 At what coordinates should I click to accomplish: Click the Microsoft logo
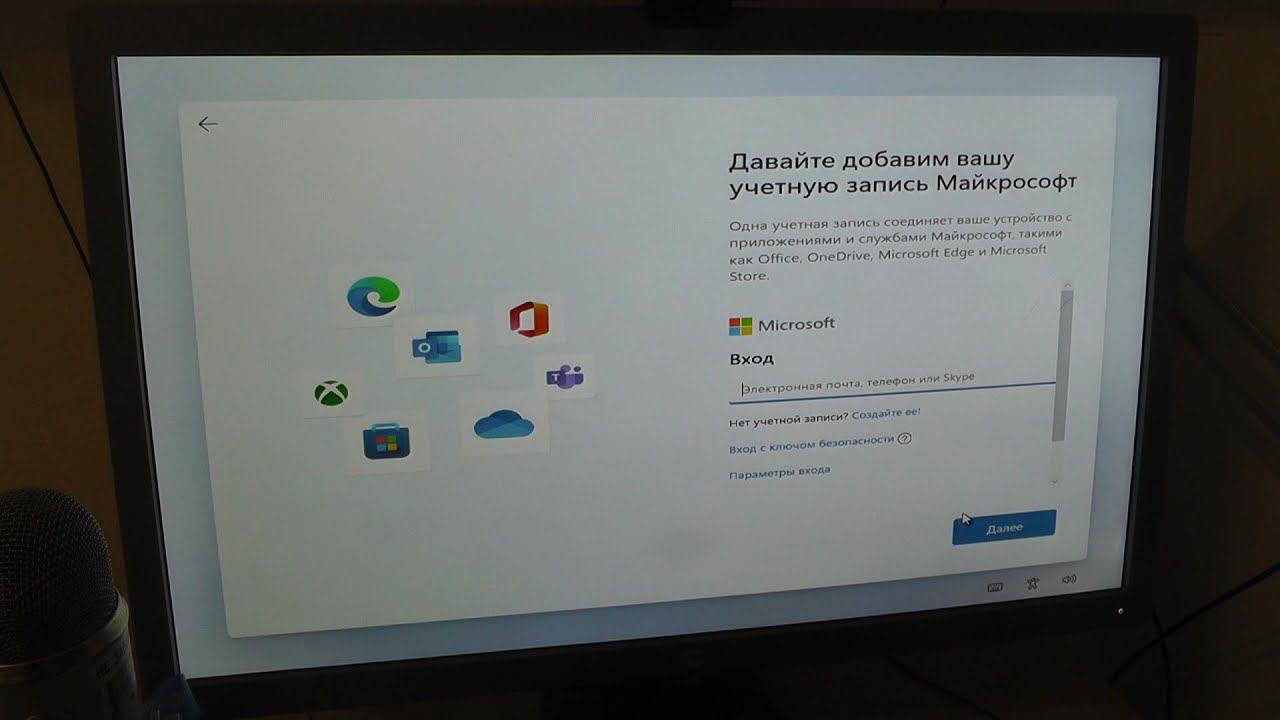pyautogui.click(x=782, y=325)
